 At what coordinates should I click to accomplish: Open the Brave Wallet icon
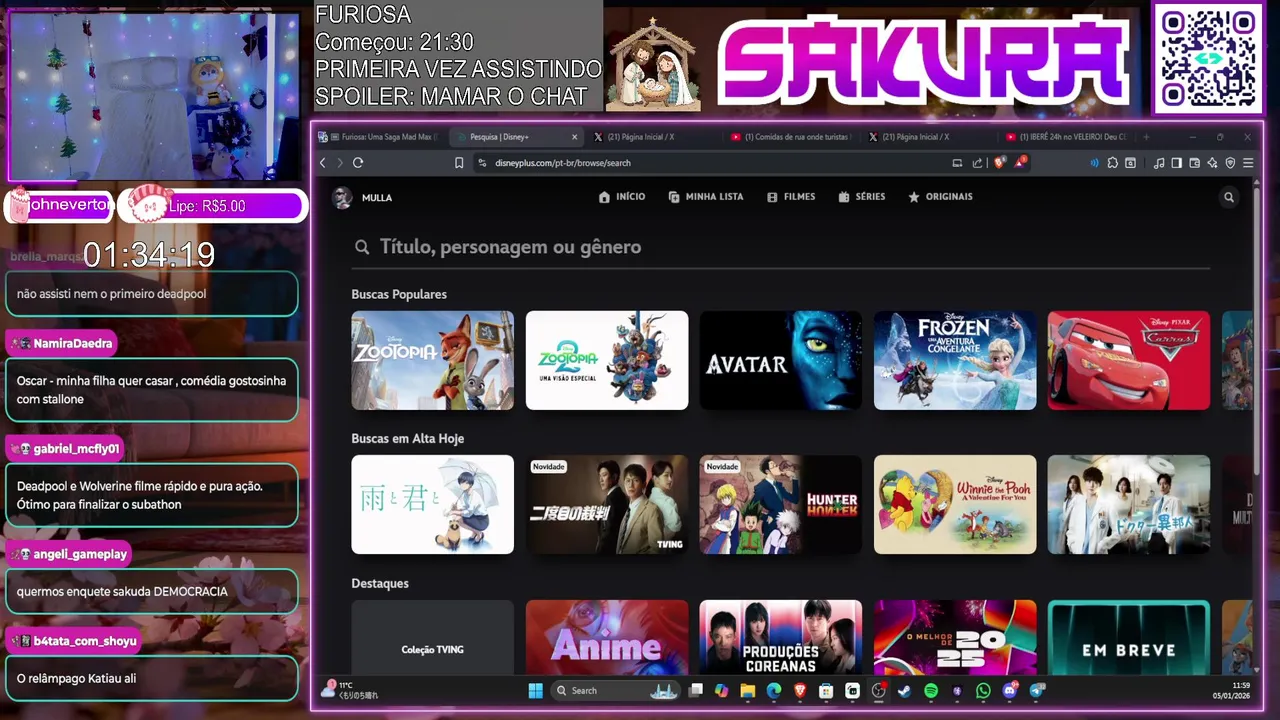(x=1194, y=163)
